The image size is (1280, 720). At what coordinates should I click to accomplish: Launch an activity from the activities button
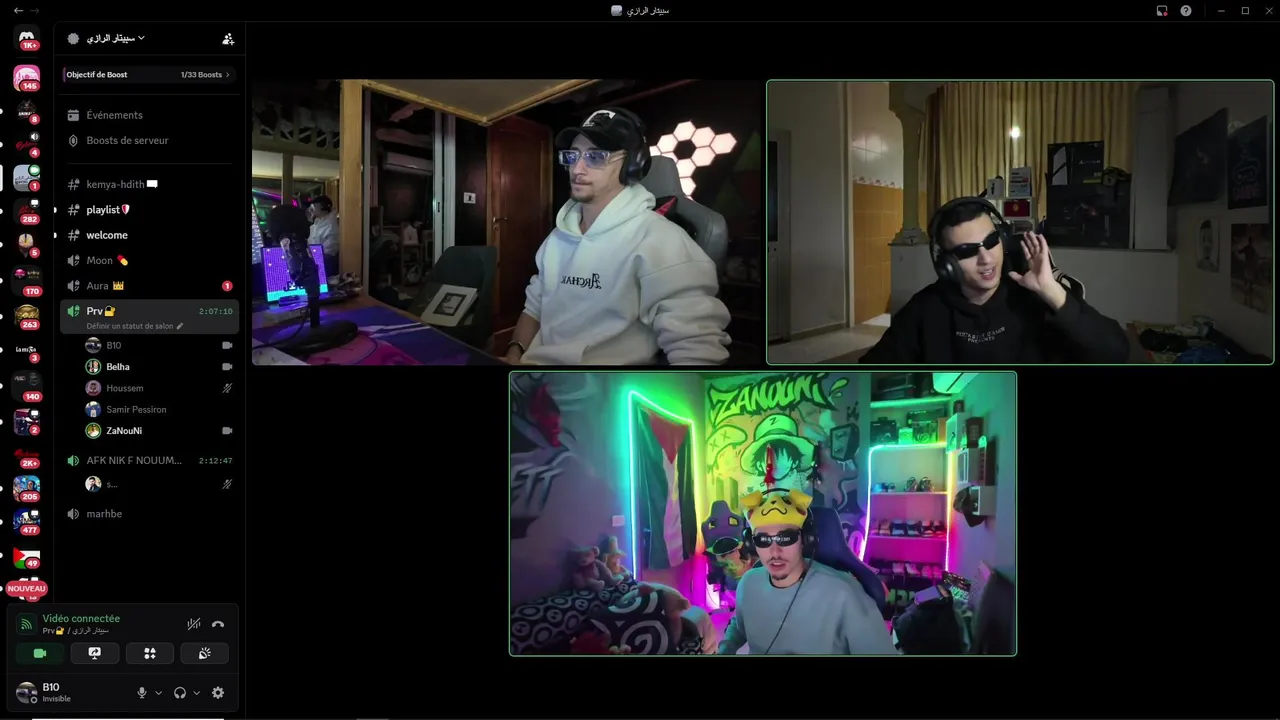pos(150,653)
